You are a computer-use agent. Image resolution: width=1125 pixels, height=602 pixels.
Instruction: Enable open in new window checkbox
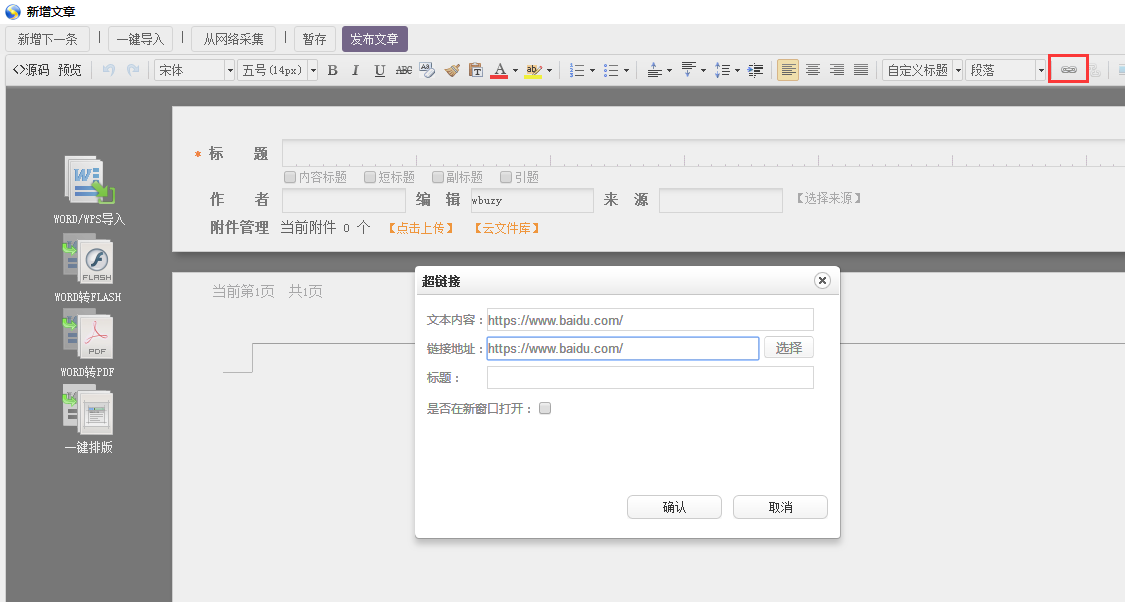tap(545, 408)
